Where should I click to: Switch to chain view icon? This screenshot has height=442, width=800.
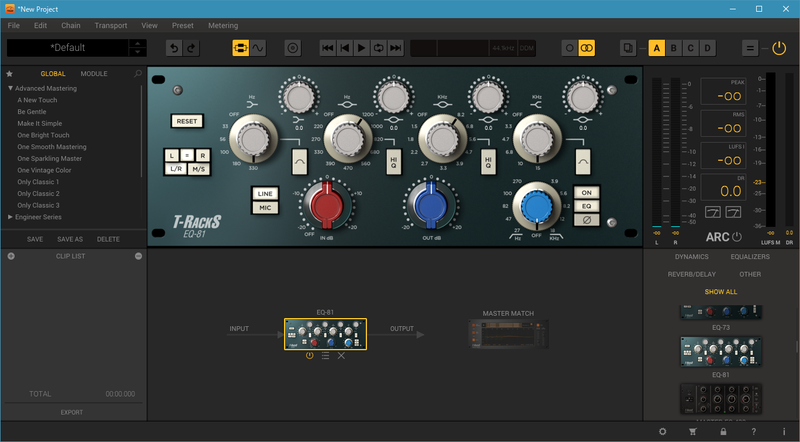tap(240, 48)
